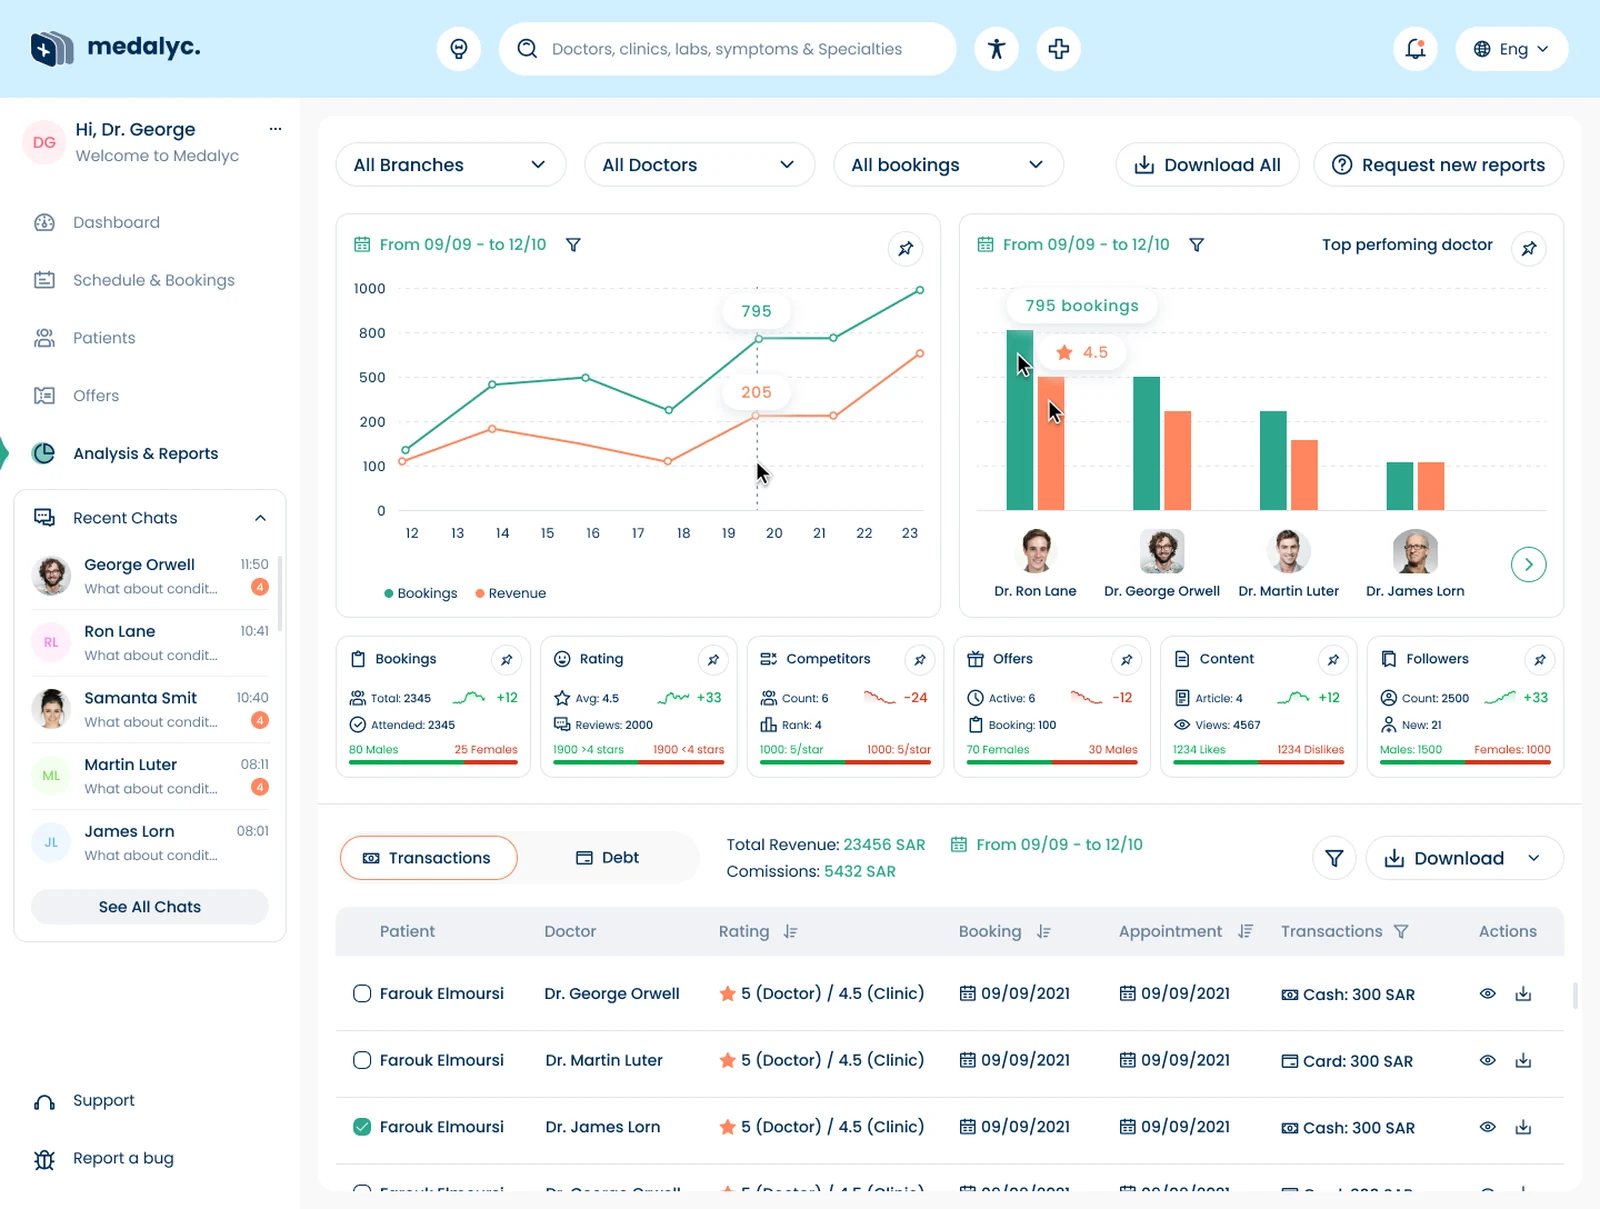Image resolution: width=1600 pixels, height=1209 pixels.
Task: Open the Eng language selector
Action: [1511, 49]
